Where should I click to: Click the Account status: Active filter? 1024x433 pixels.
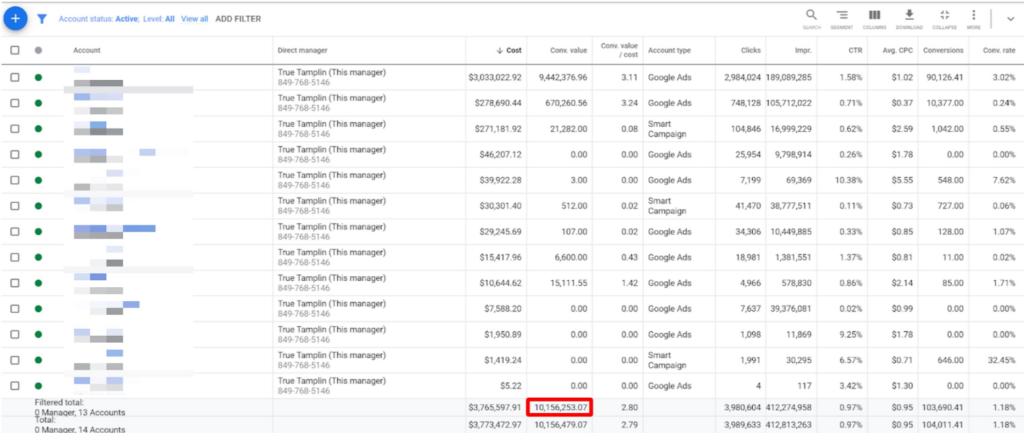99,19
